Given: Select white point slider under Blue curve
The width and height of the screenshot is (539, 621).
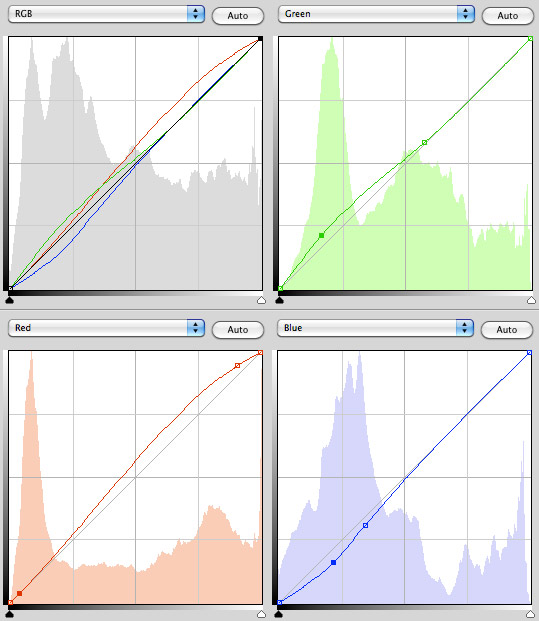Looking at the screenshot, I should 530,614.
